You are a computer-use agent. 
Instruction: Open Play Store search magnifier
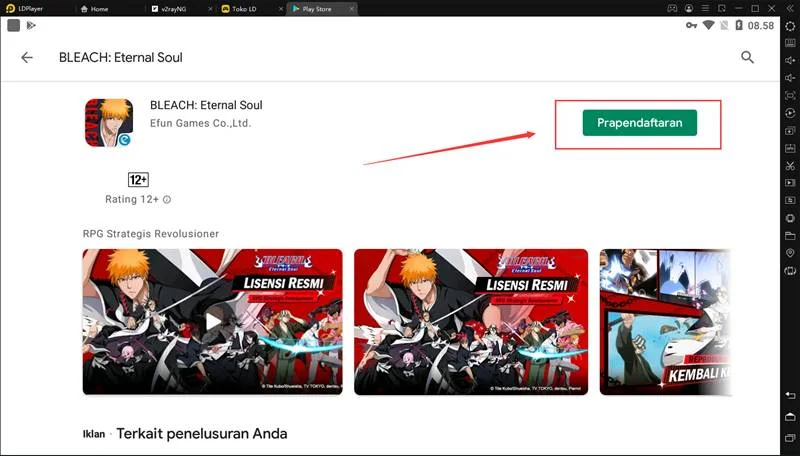pos(747,57)
